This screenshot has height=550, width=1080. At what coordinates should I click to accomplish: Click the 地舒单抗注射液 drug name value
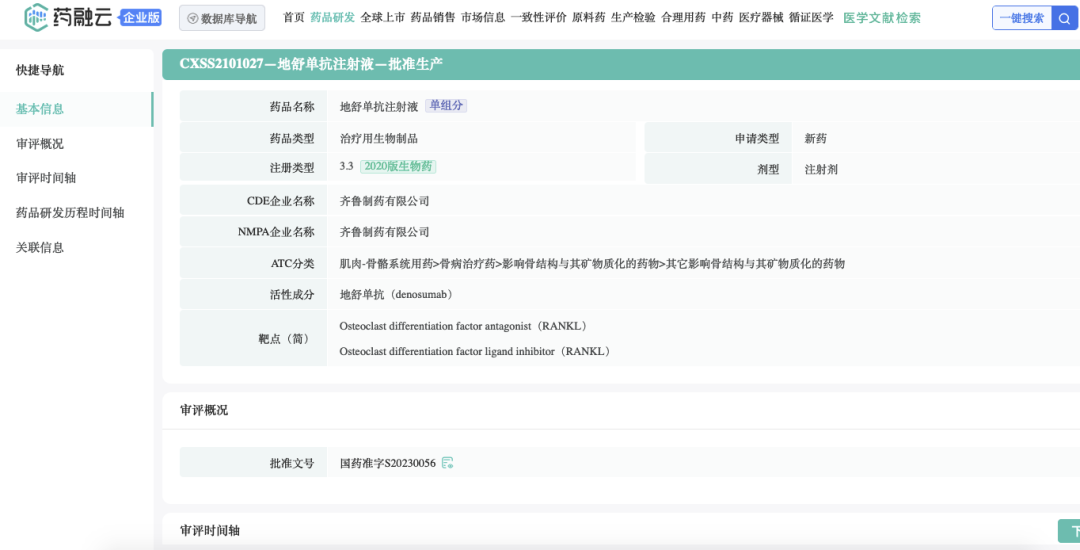[379, 107]
